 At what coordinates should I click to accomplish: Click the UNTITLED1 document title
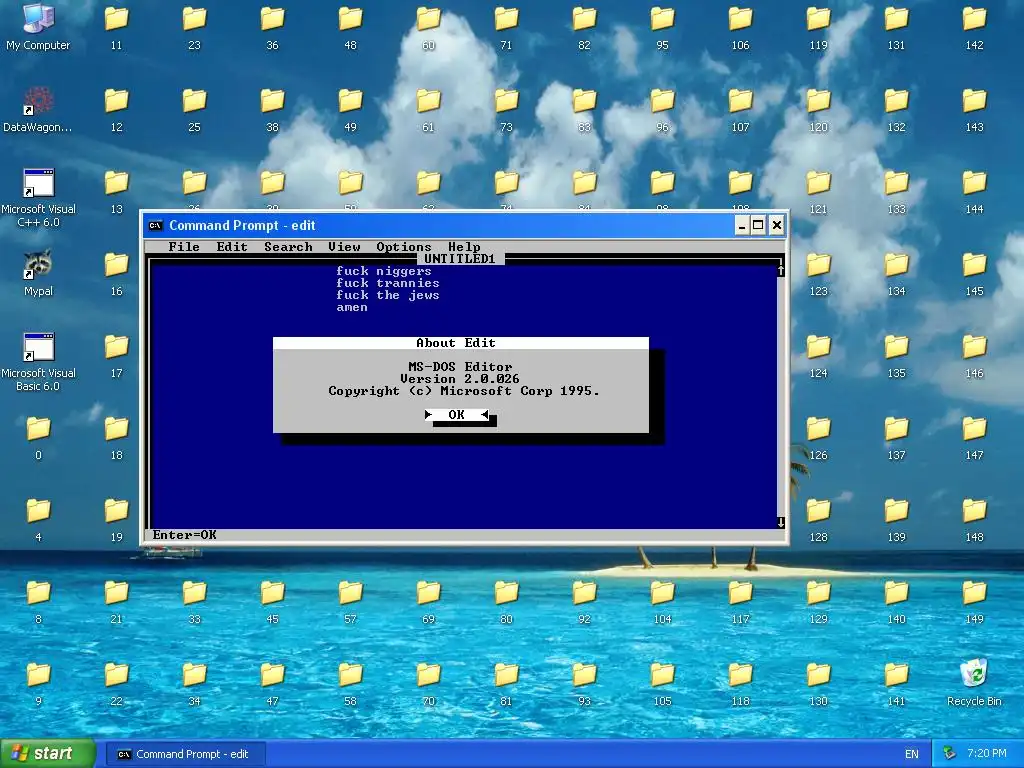pyautogui.click(x=460, y=259)
